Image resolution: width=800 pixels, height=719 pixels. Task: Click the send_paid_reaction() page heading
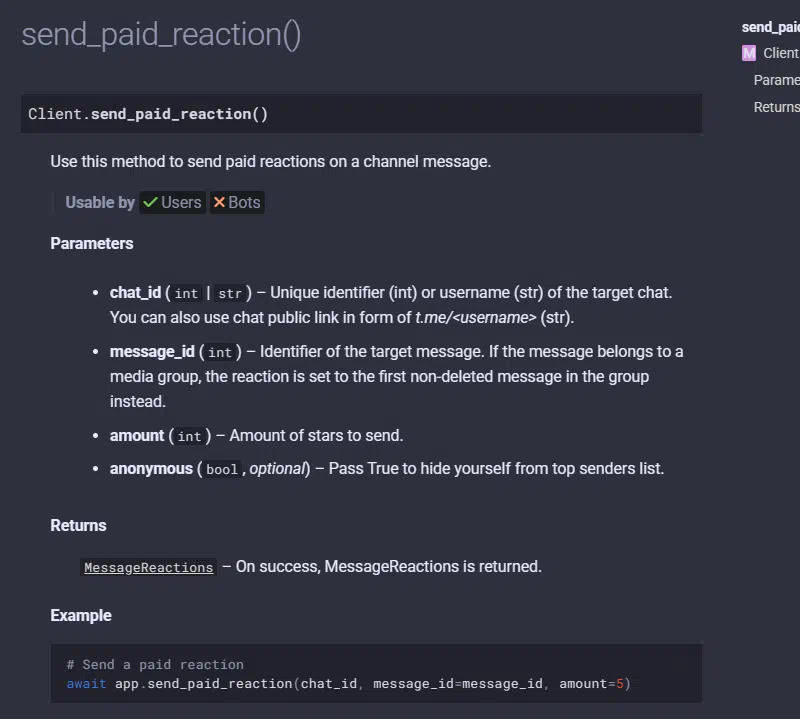click(161, 35)
